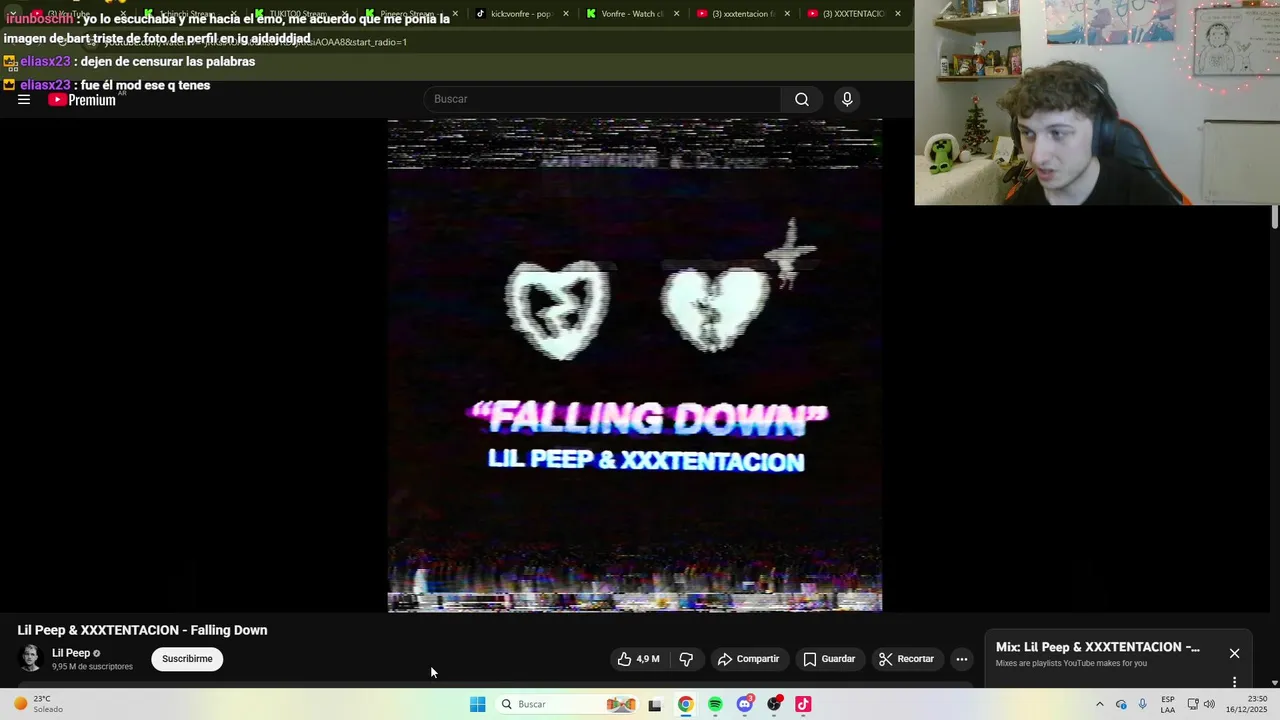Submit search with the magnifier button

point(802,99)
